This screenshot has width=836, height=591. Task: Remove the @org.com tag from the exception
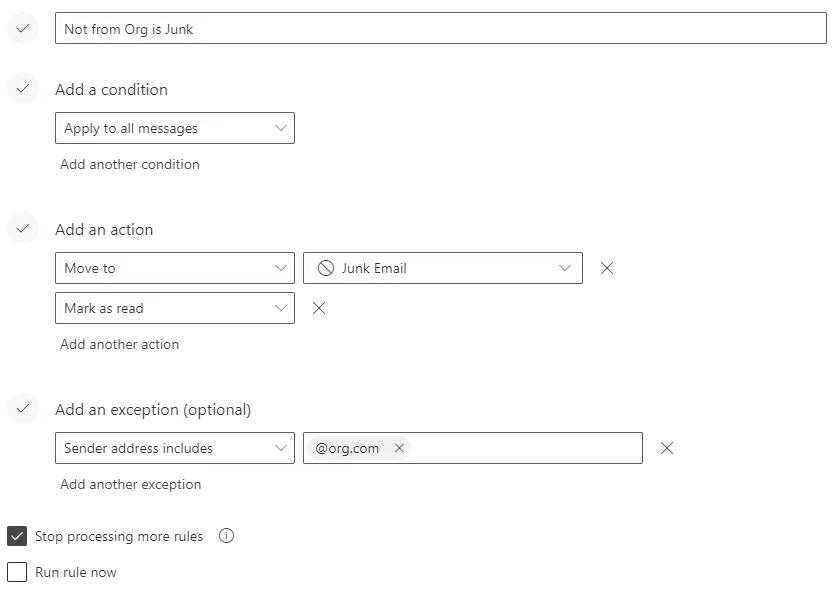[x=399, y=448]
